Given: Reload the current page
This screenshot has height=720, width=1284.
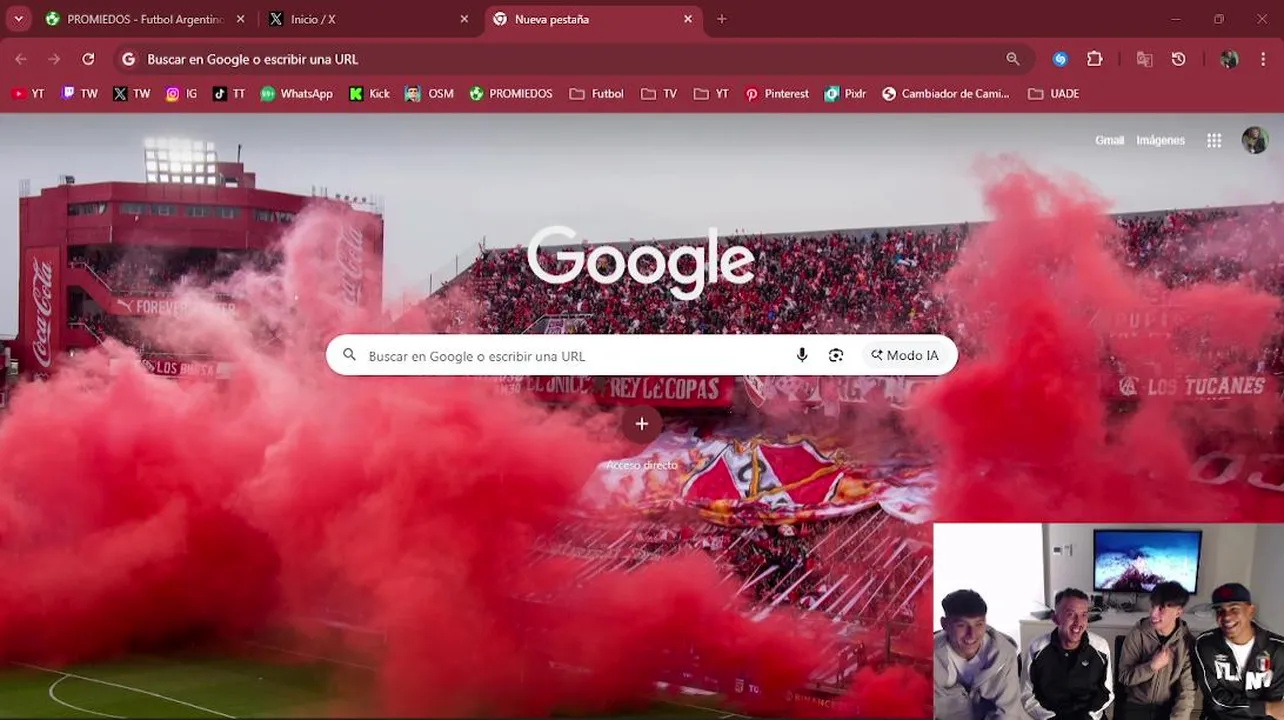Looking at the screenshot, I should [88, 59].
